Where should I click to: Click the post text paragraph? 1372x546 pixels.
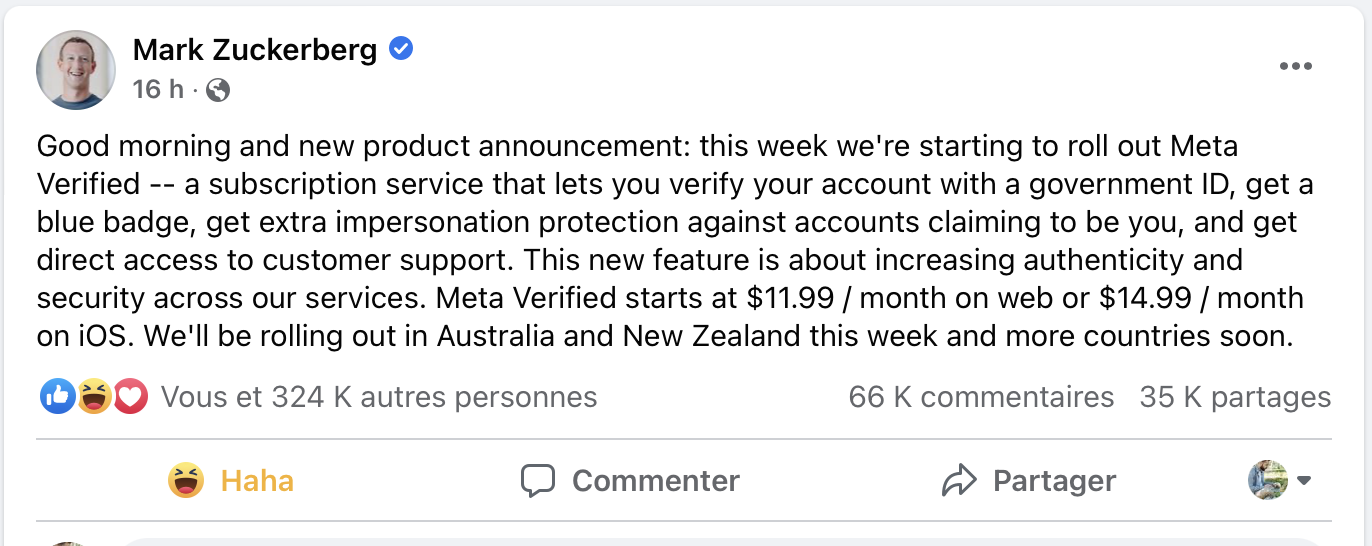[x=675, y=241]
